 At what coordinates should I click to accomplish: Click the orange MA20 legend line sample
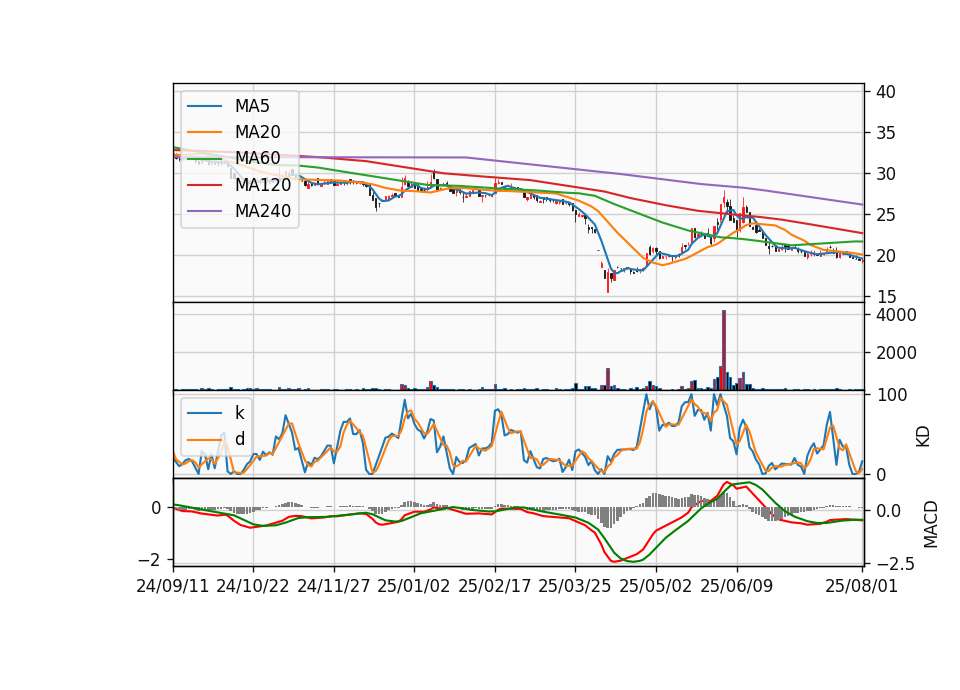point(204,132)
